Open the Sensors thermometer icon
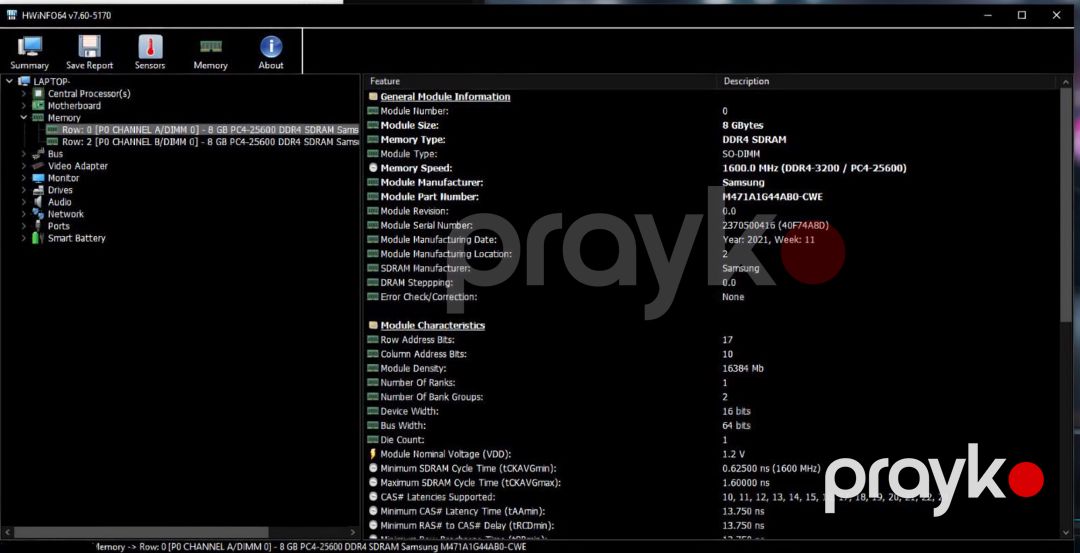Viewport: 1080px width, 553px height. pos(150,46)
